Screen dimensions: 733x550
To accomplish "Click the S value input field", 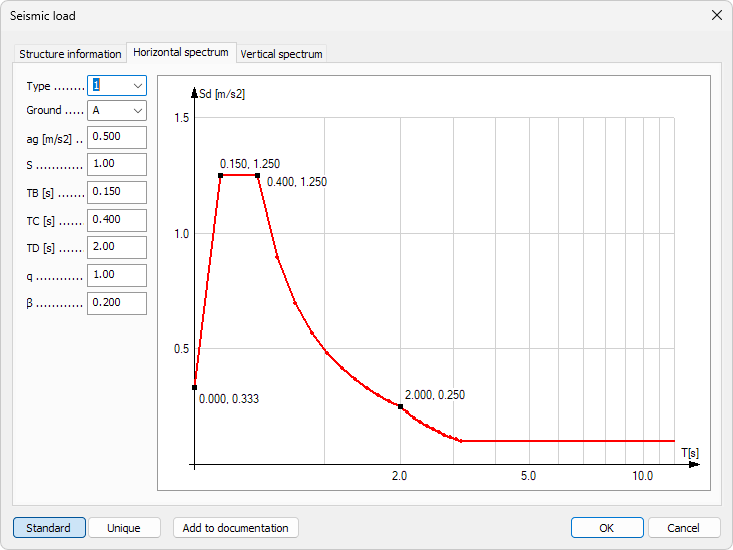I will coord(117,164).
